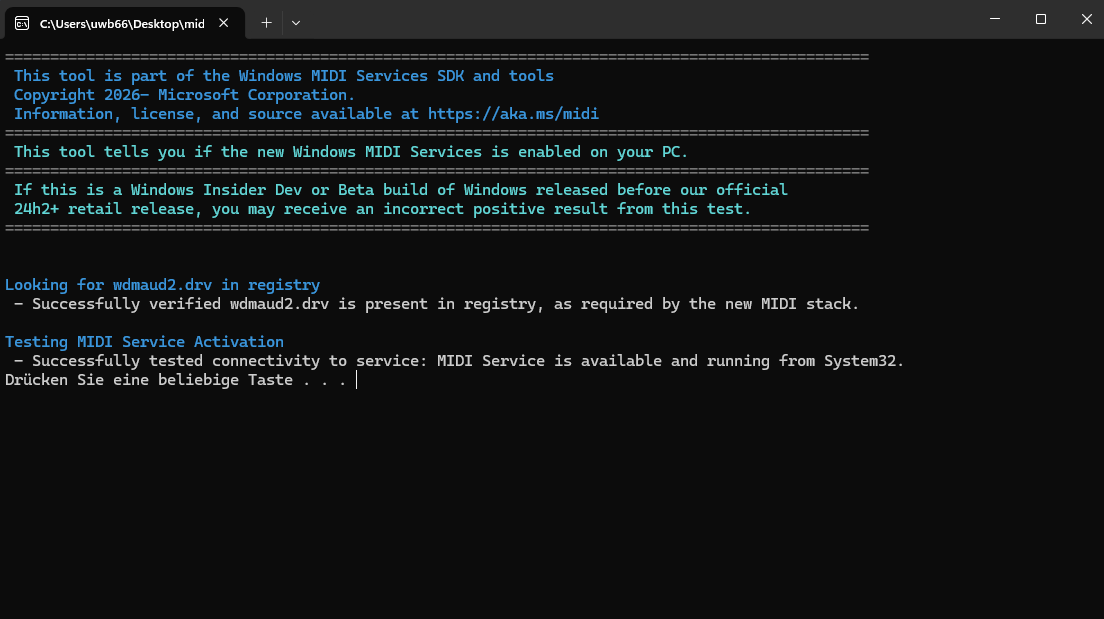Open a new terminal tab with plus icon
This screenshot has width=1104, height=619.
pyautogui.click(x=266, y=22)
